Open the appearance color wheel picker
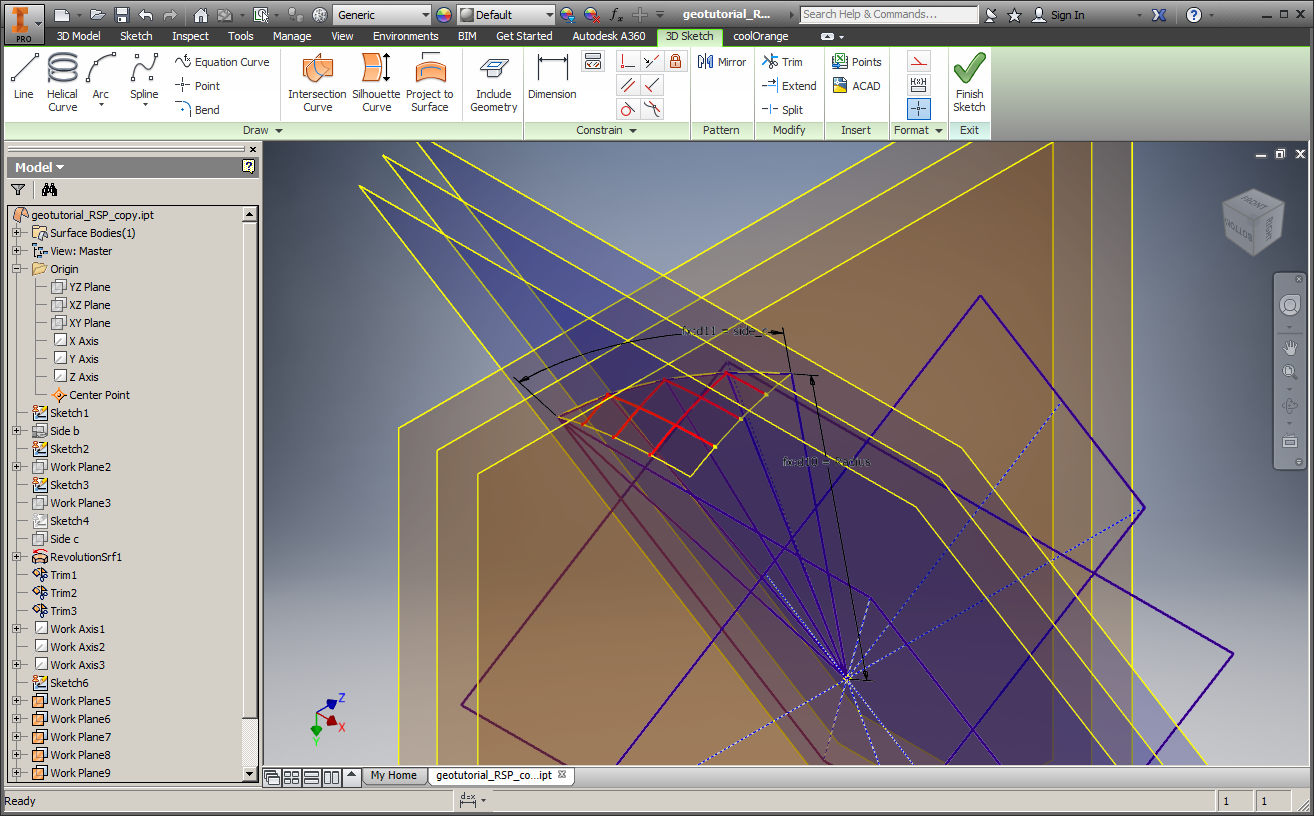 [x=444, y=15]
